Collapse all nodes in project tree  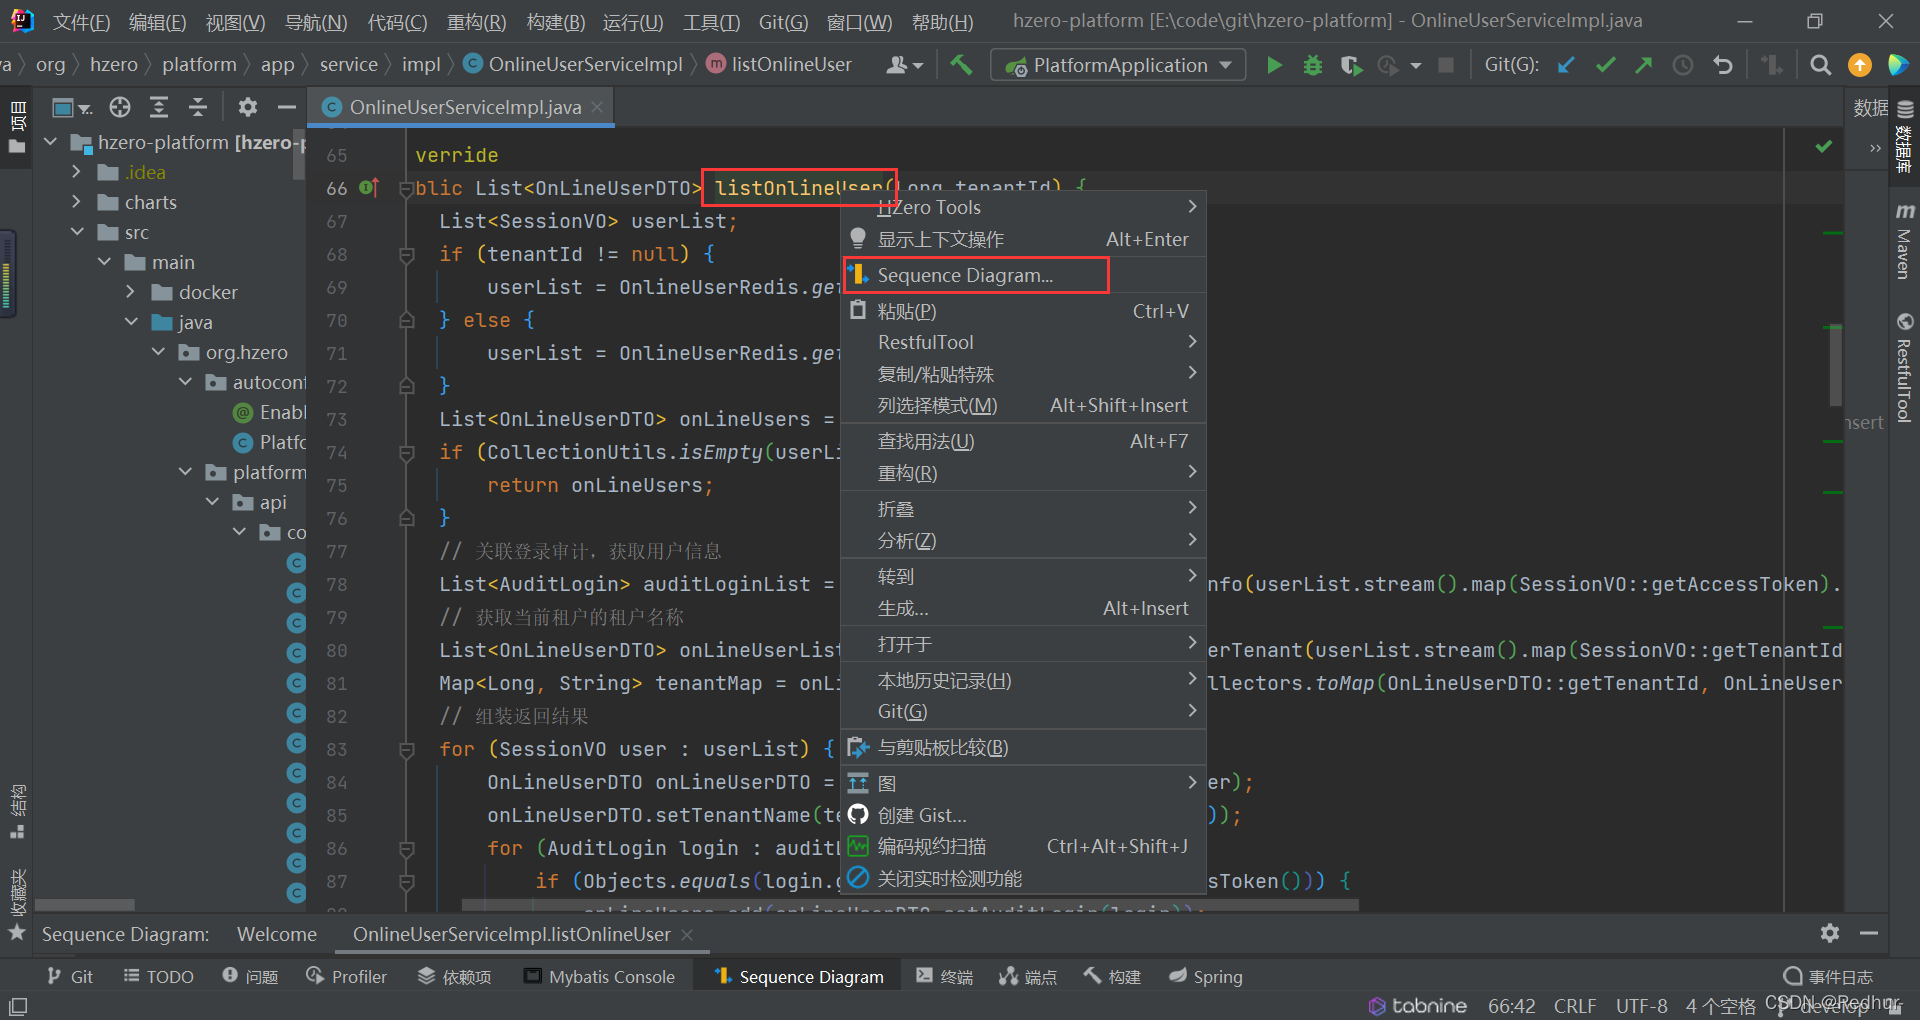[198, 107]
